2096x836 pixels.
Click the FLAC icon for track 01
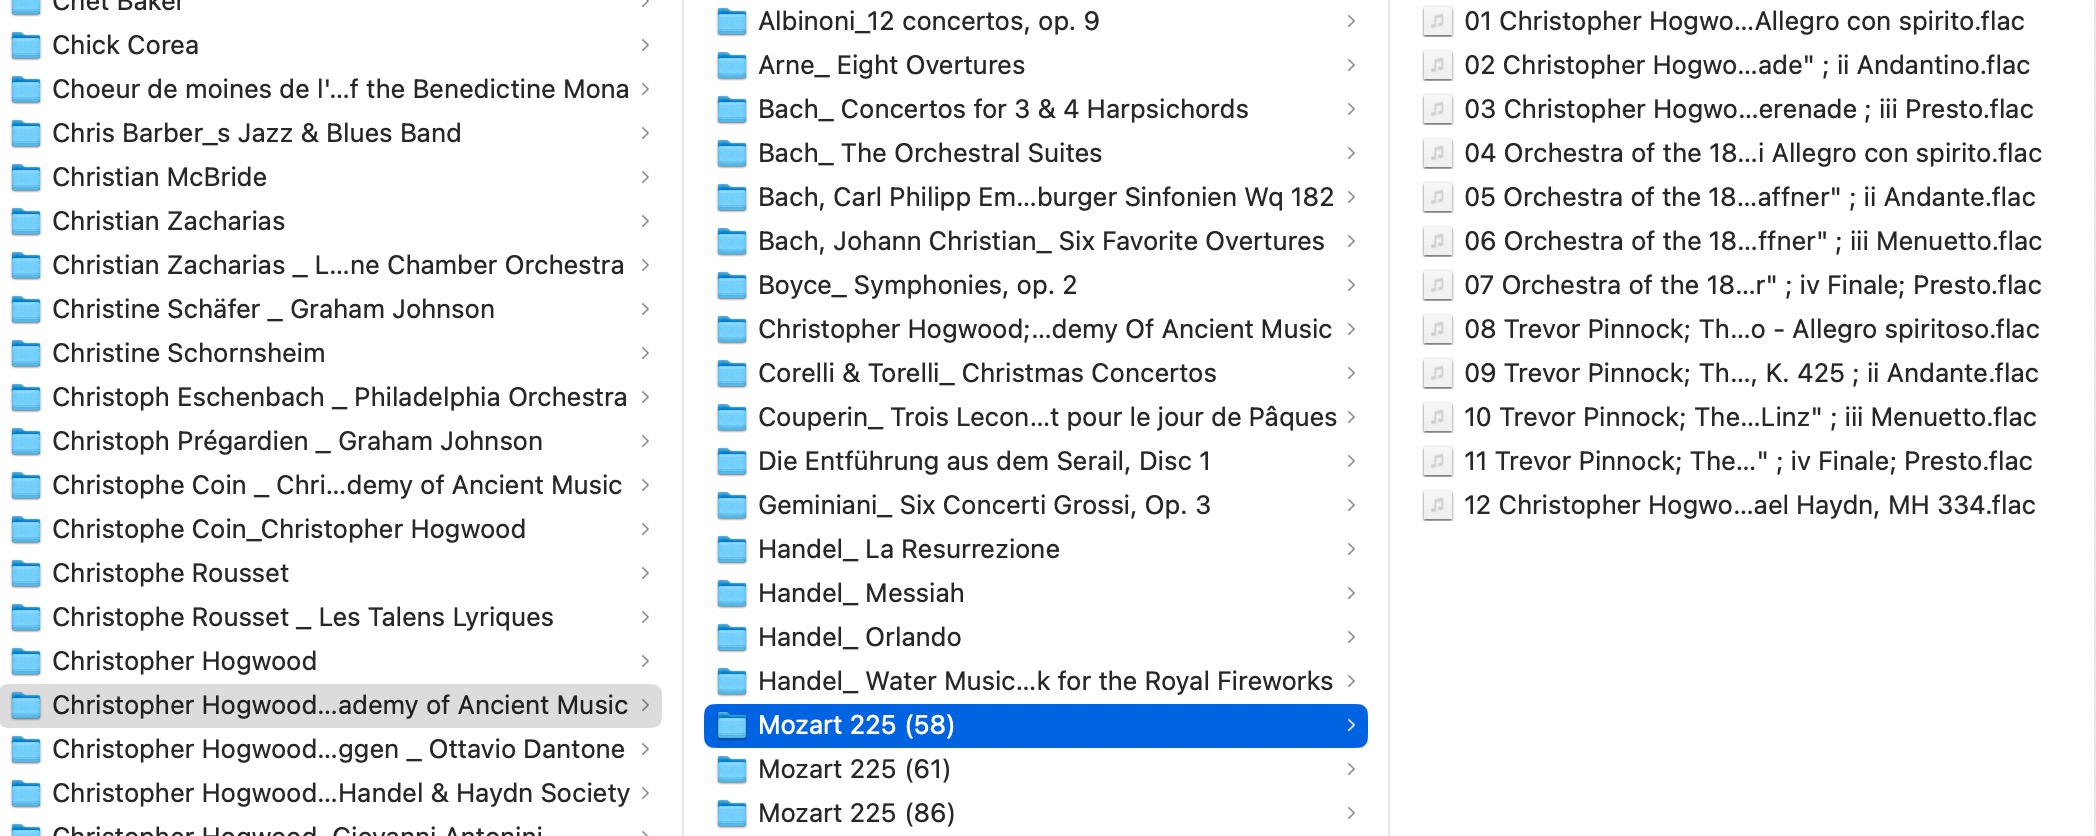point(1437,21)
